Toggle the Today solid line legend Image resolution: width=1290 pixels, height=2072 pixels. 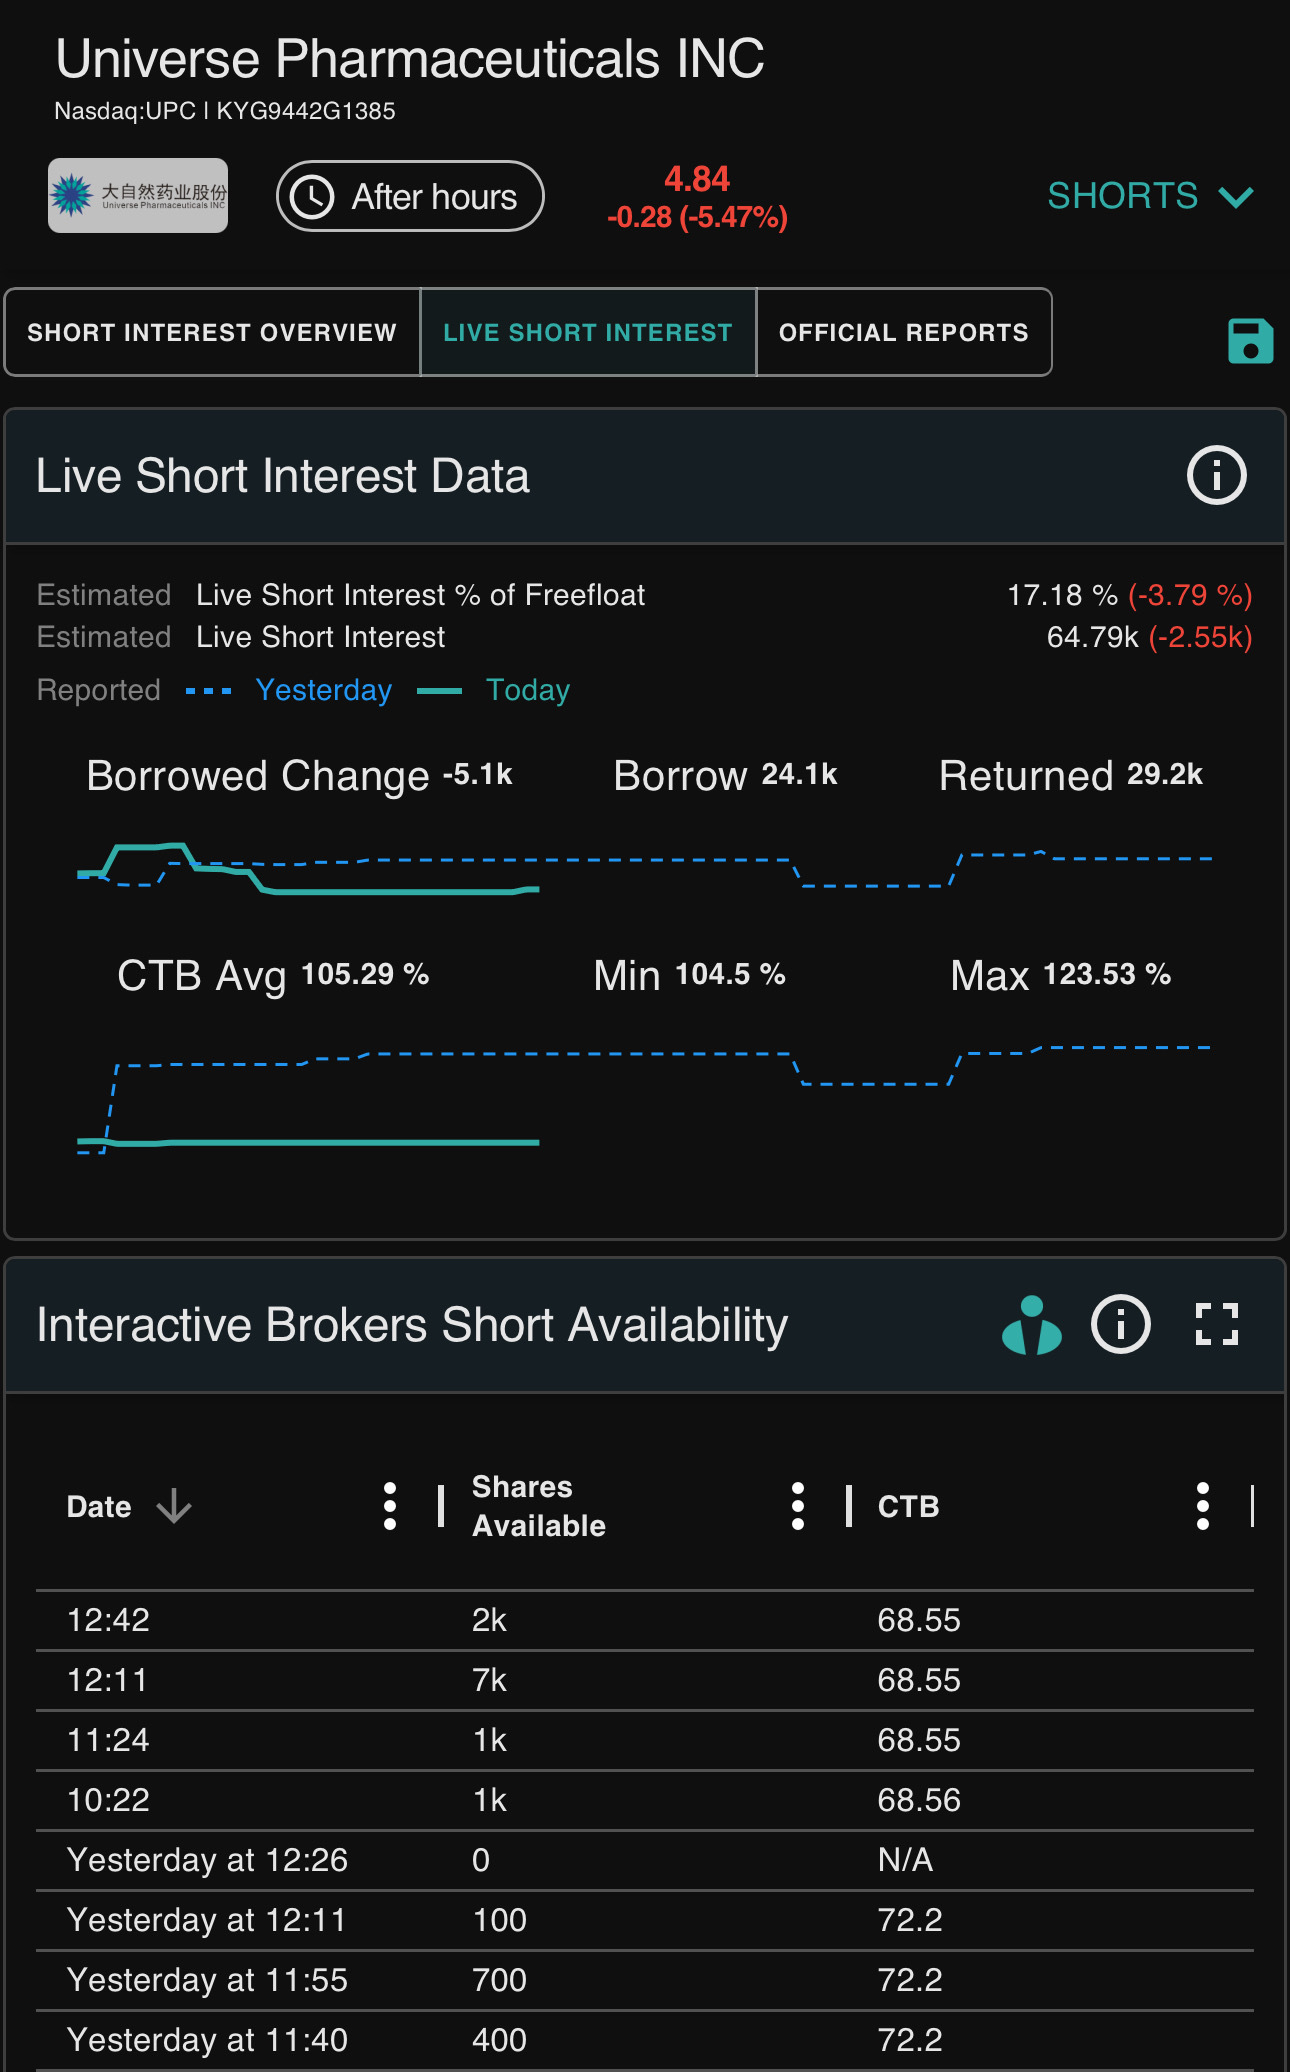[x=493, y=690]
